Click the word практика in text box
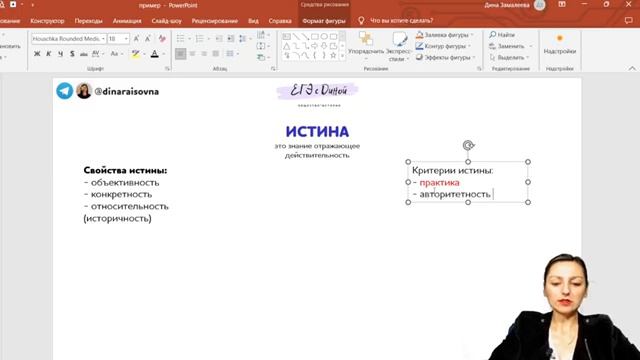Viewport: 640px width, 360px height. point(439,182)
